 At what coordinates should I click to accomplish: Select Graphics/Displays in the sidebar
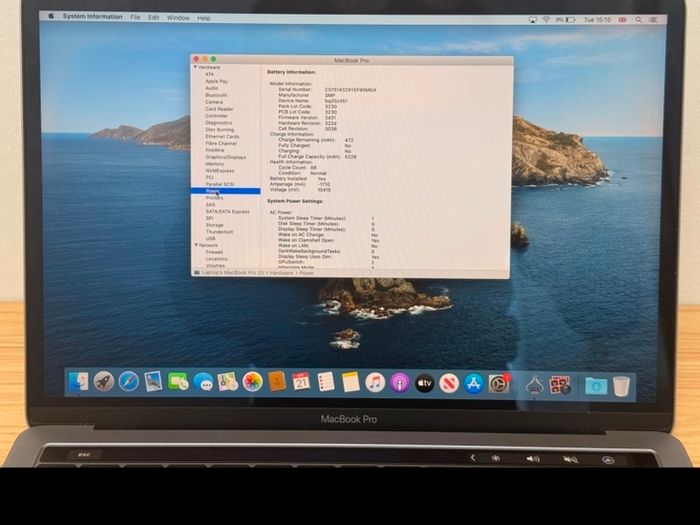(x=225, y=157)
